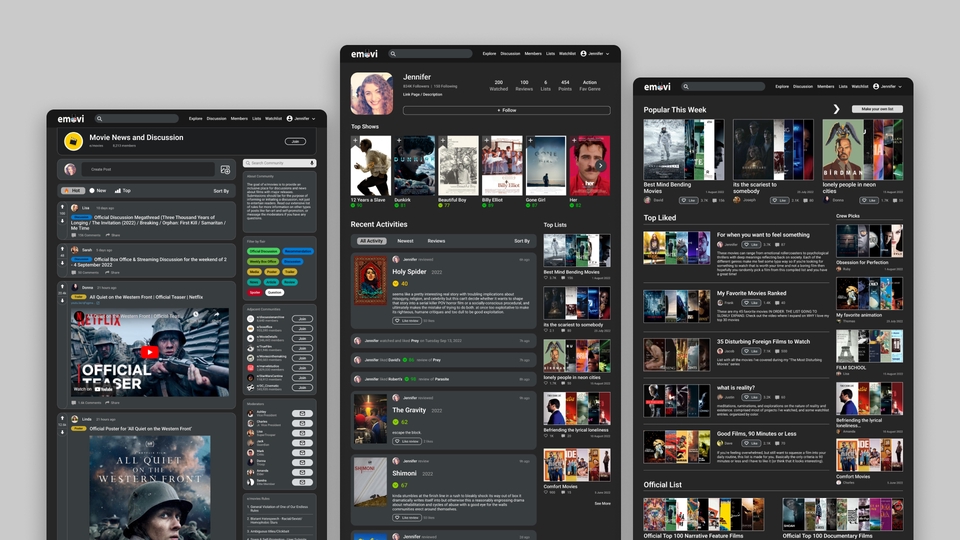
Task: Click the search icon in the profile window header
Action: (393, 54)
